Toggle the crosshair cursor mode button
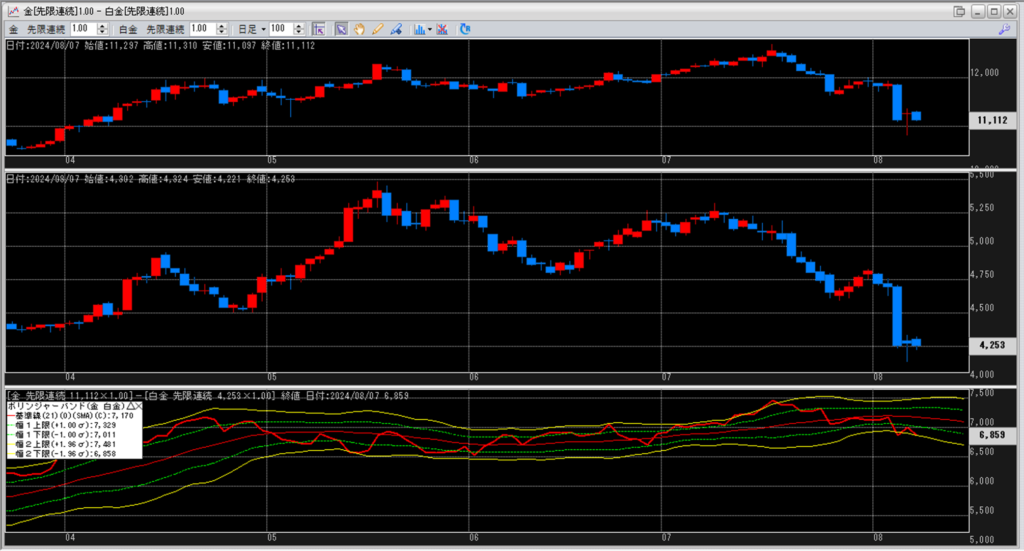Image resolution: width=1024 pixels, height=551 pixels. [318, 29]
